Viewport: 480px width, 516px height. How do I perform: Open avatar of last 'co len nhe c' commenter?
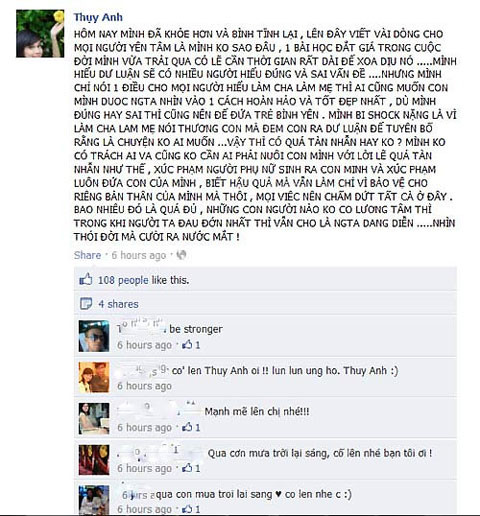94,500
